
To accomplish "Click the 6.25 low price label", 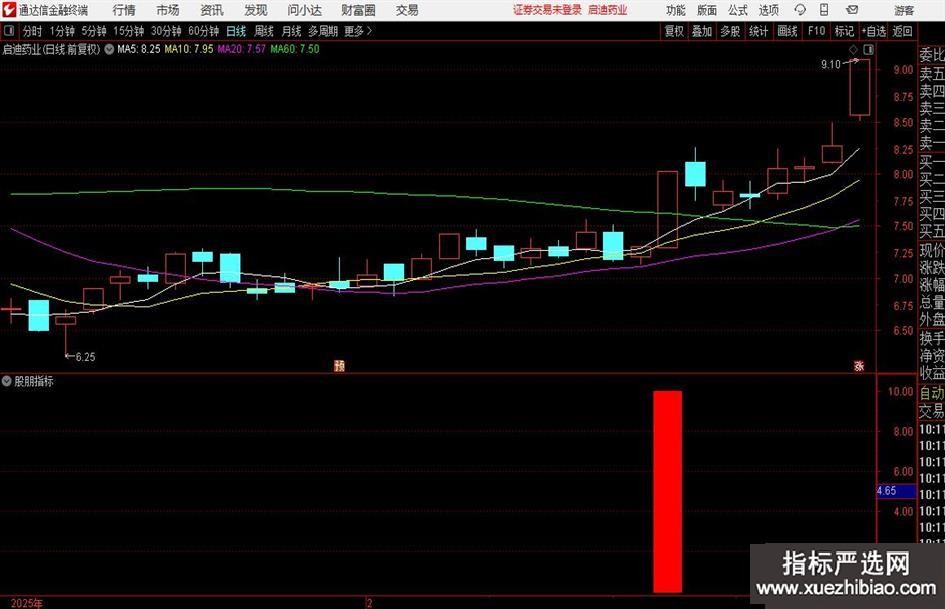I will [85, 357].
